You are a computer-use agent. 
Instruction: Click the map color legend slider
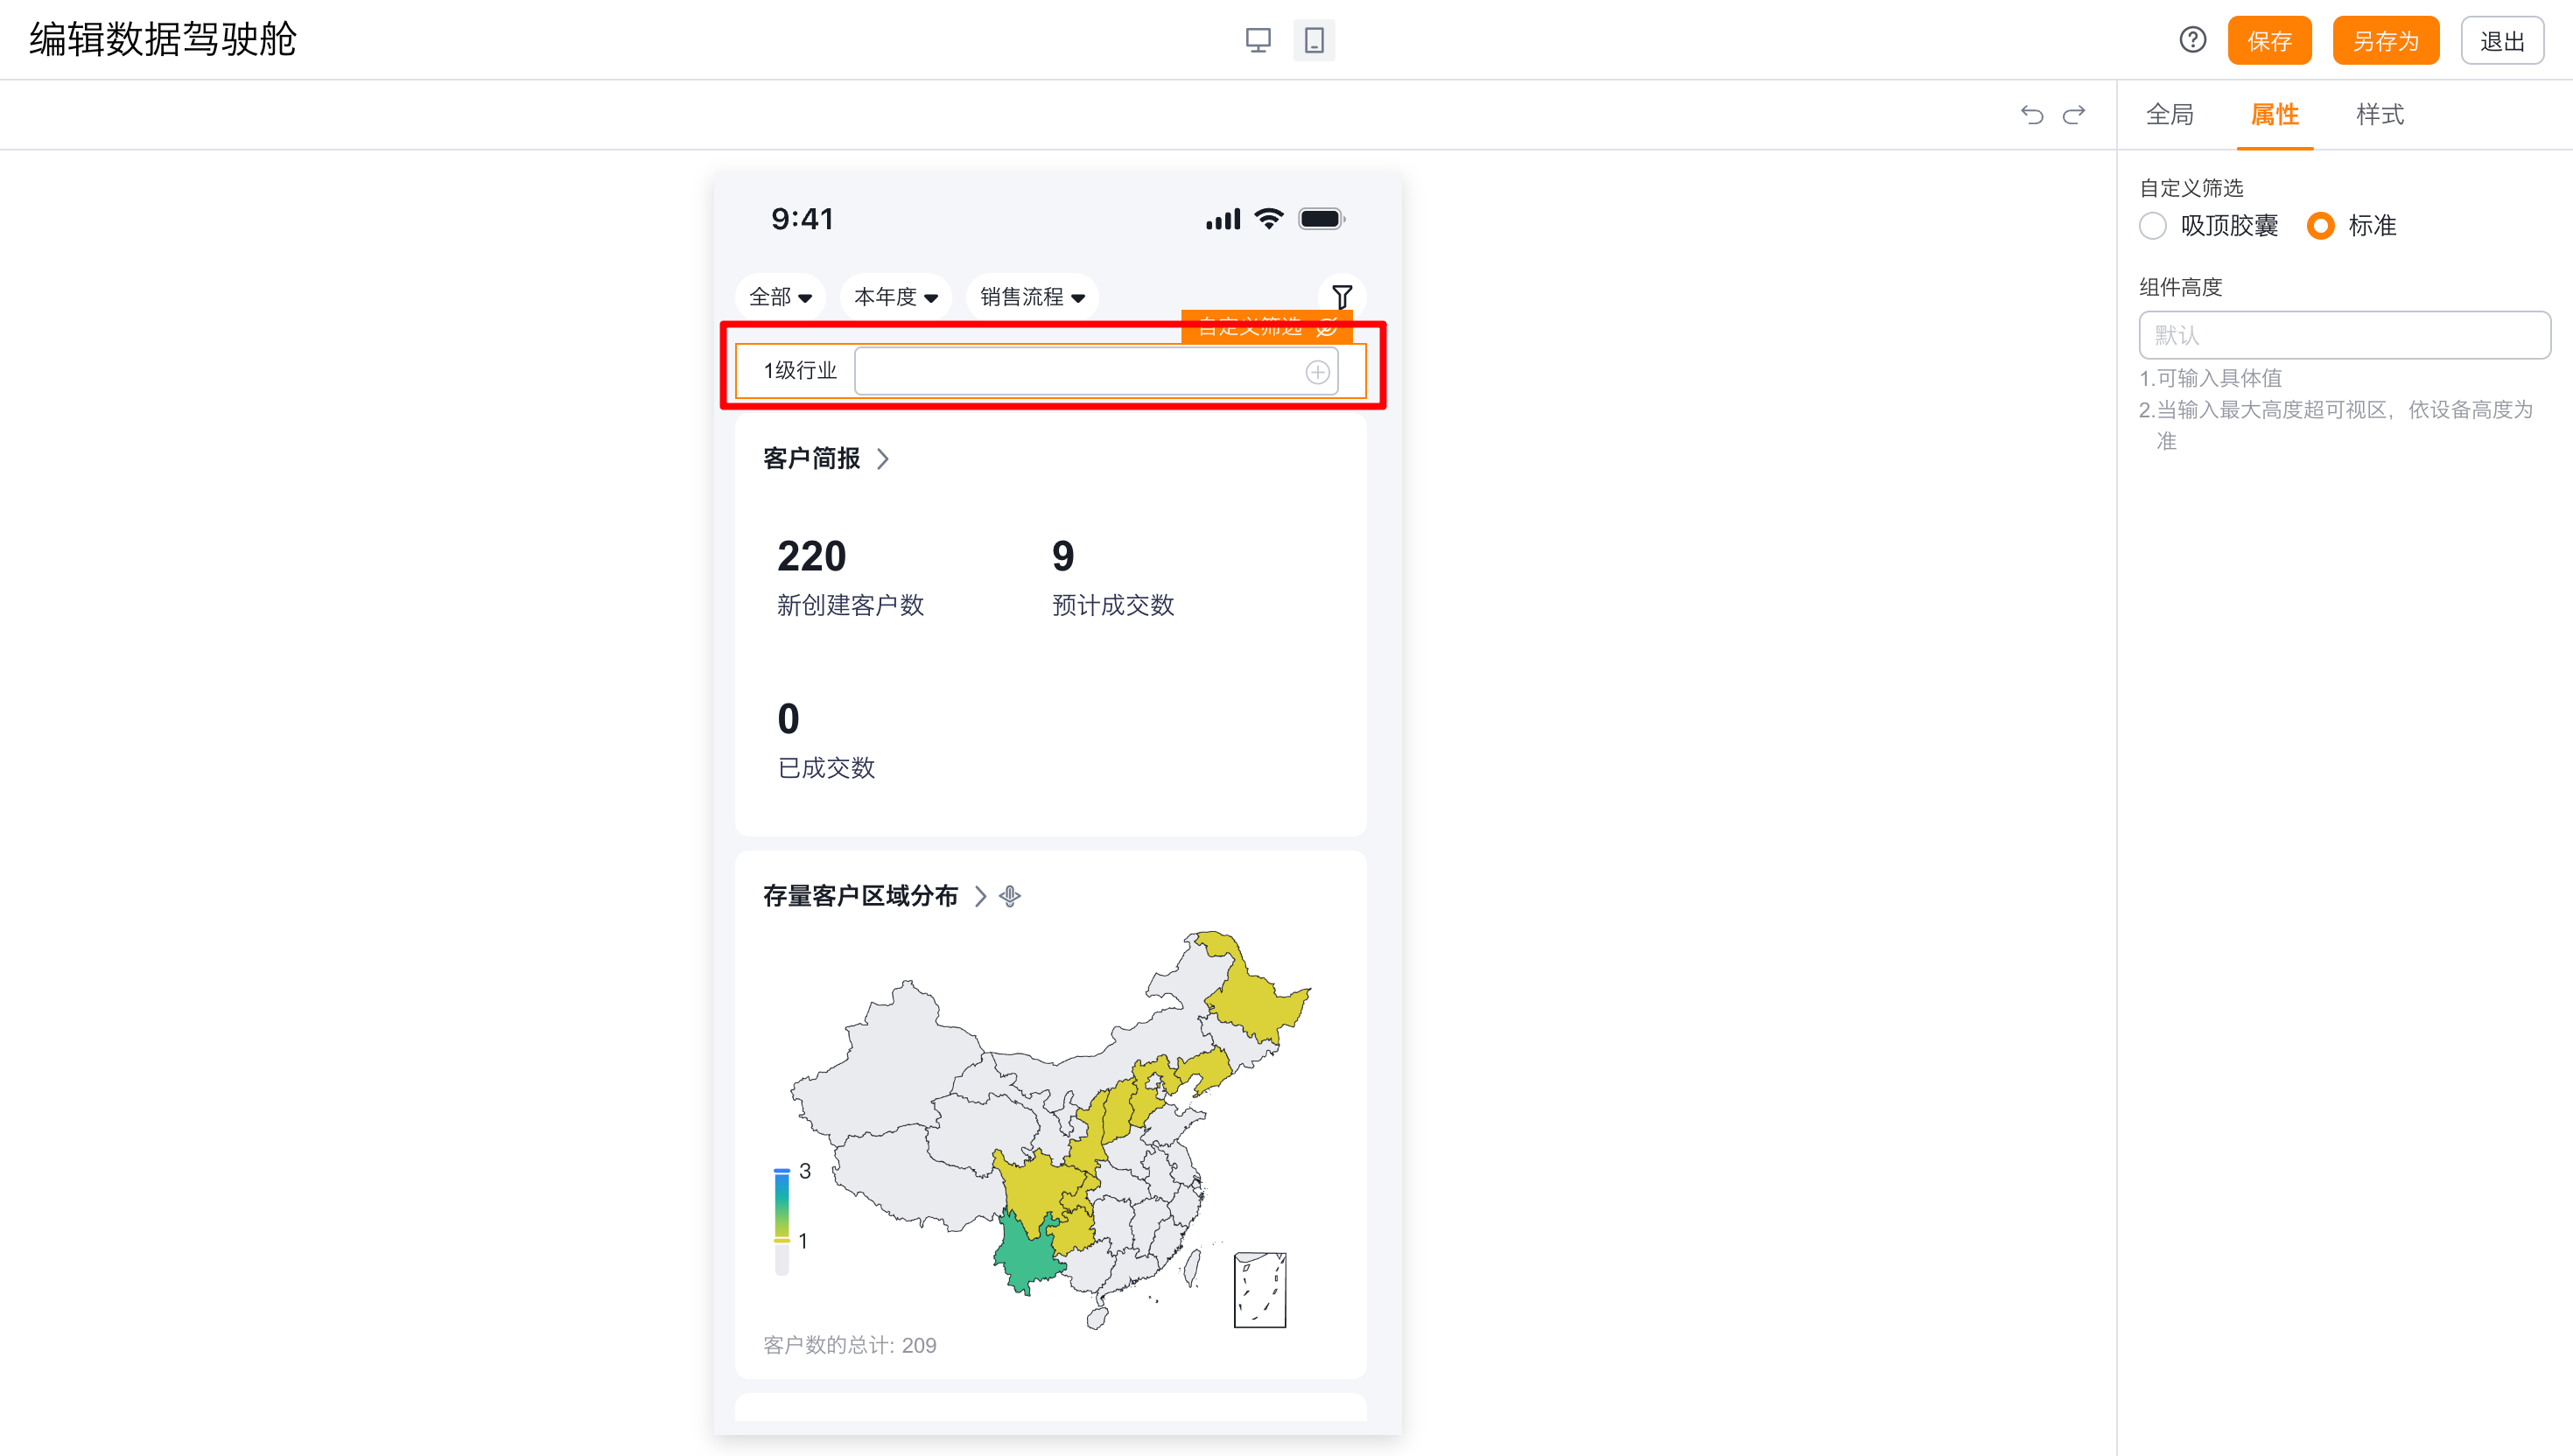pyautogui.click(x=782, y=1205)
